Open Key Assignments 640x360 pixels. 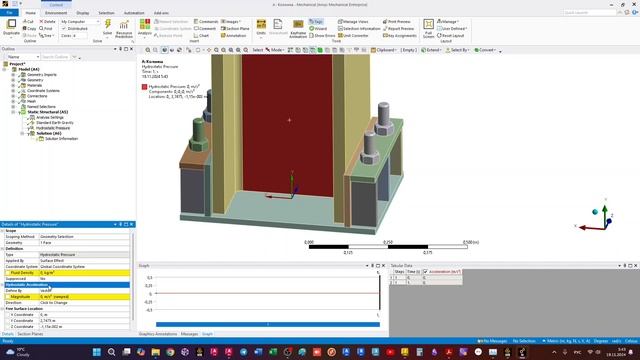(400, 36)
